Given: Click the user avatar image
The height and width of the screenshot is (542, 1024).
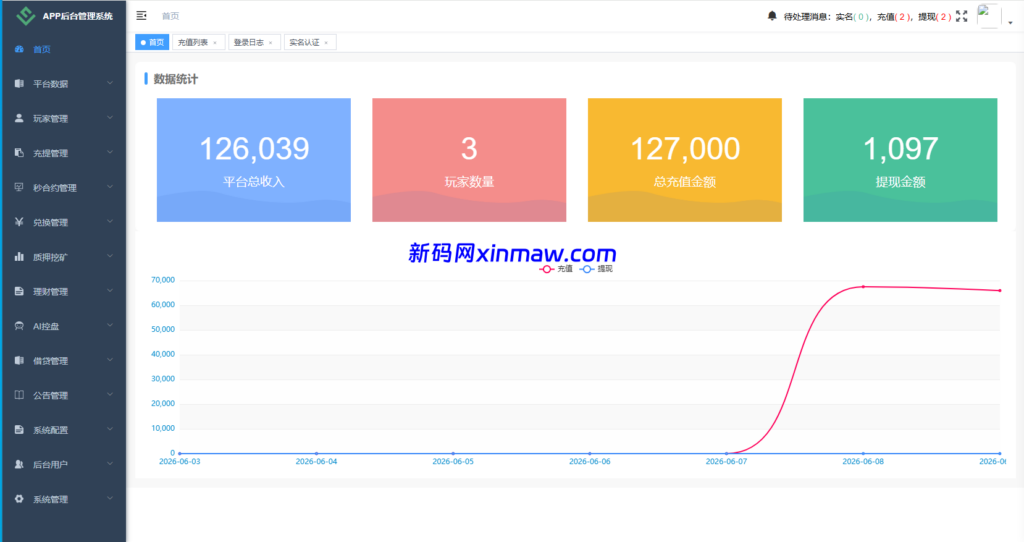Looking at the screenshot, I should 988,16.
